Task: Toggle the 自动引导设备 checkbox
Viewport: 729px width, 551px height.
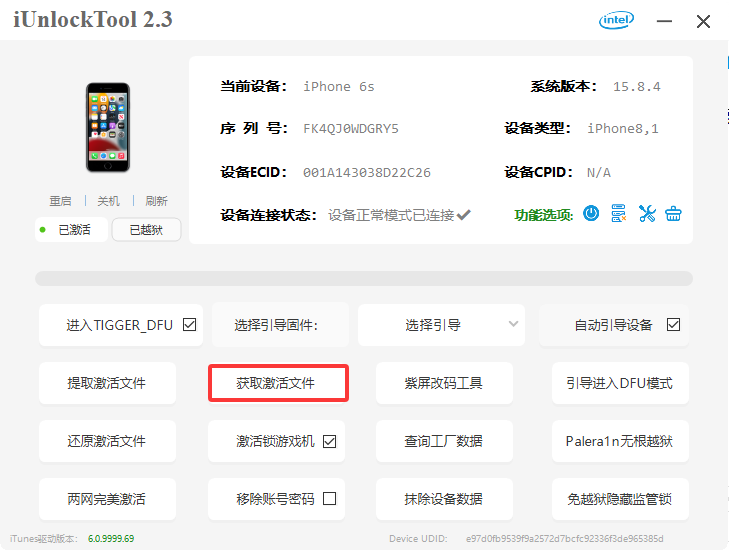Action: 673,324
